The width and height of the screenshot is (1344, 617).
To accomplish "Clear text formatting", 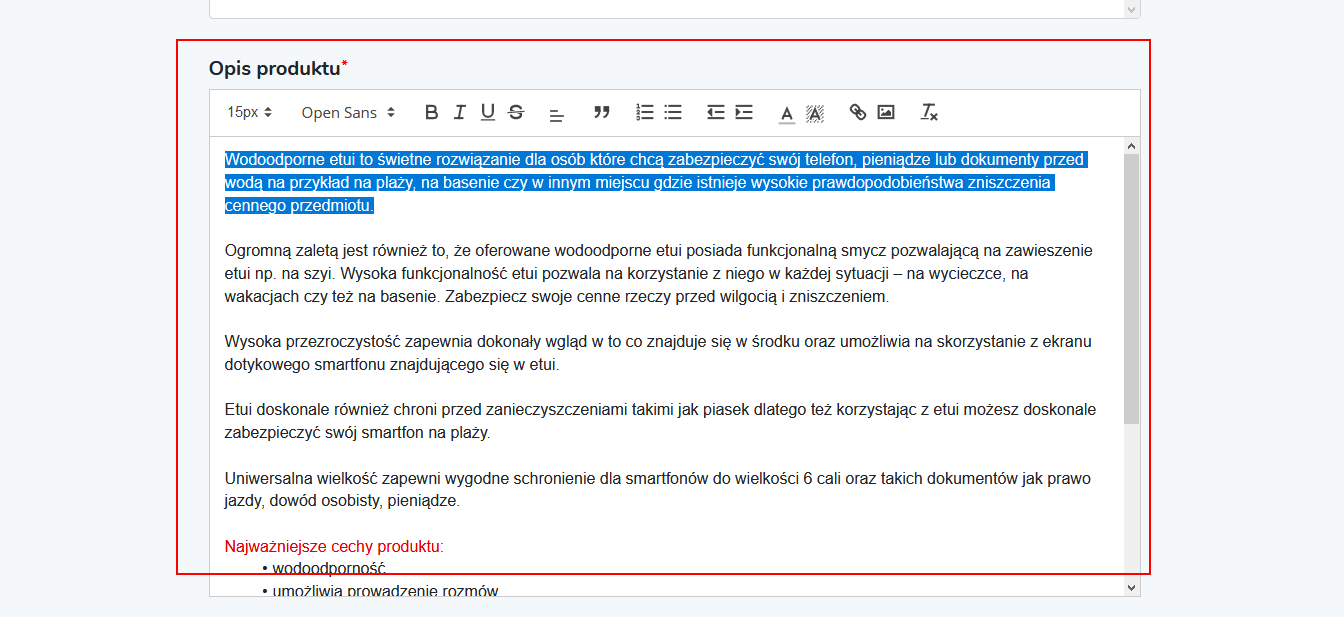I will point(929,113).
